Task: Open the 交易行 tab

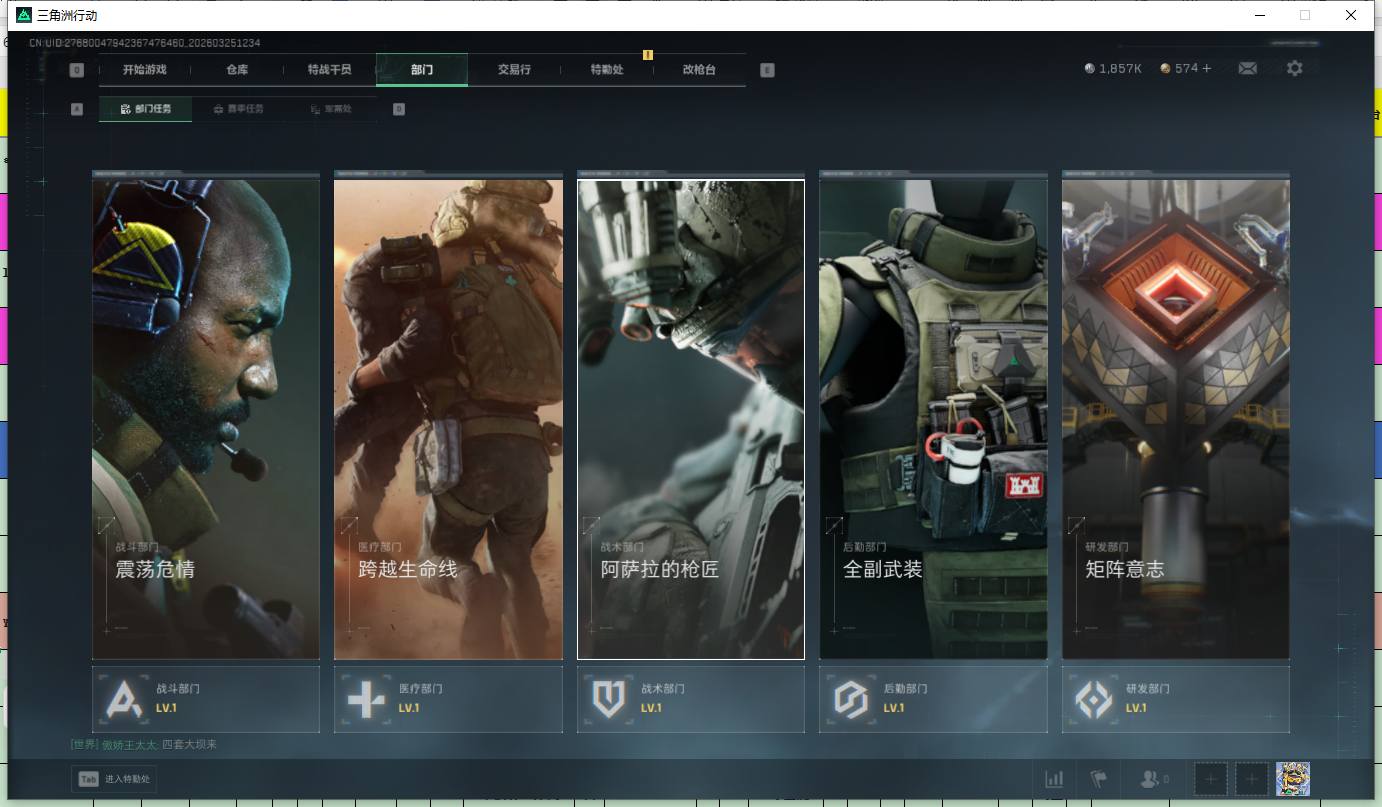Action: click(514, 70)
